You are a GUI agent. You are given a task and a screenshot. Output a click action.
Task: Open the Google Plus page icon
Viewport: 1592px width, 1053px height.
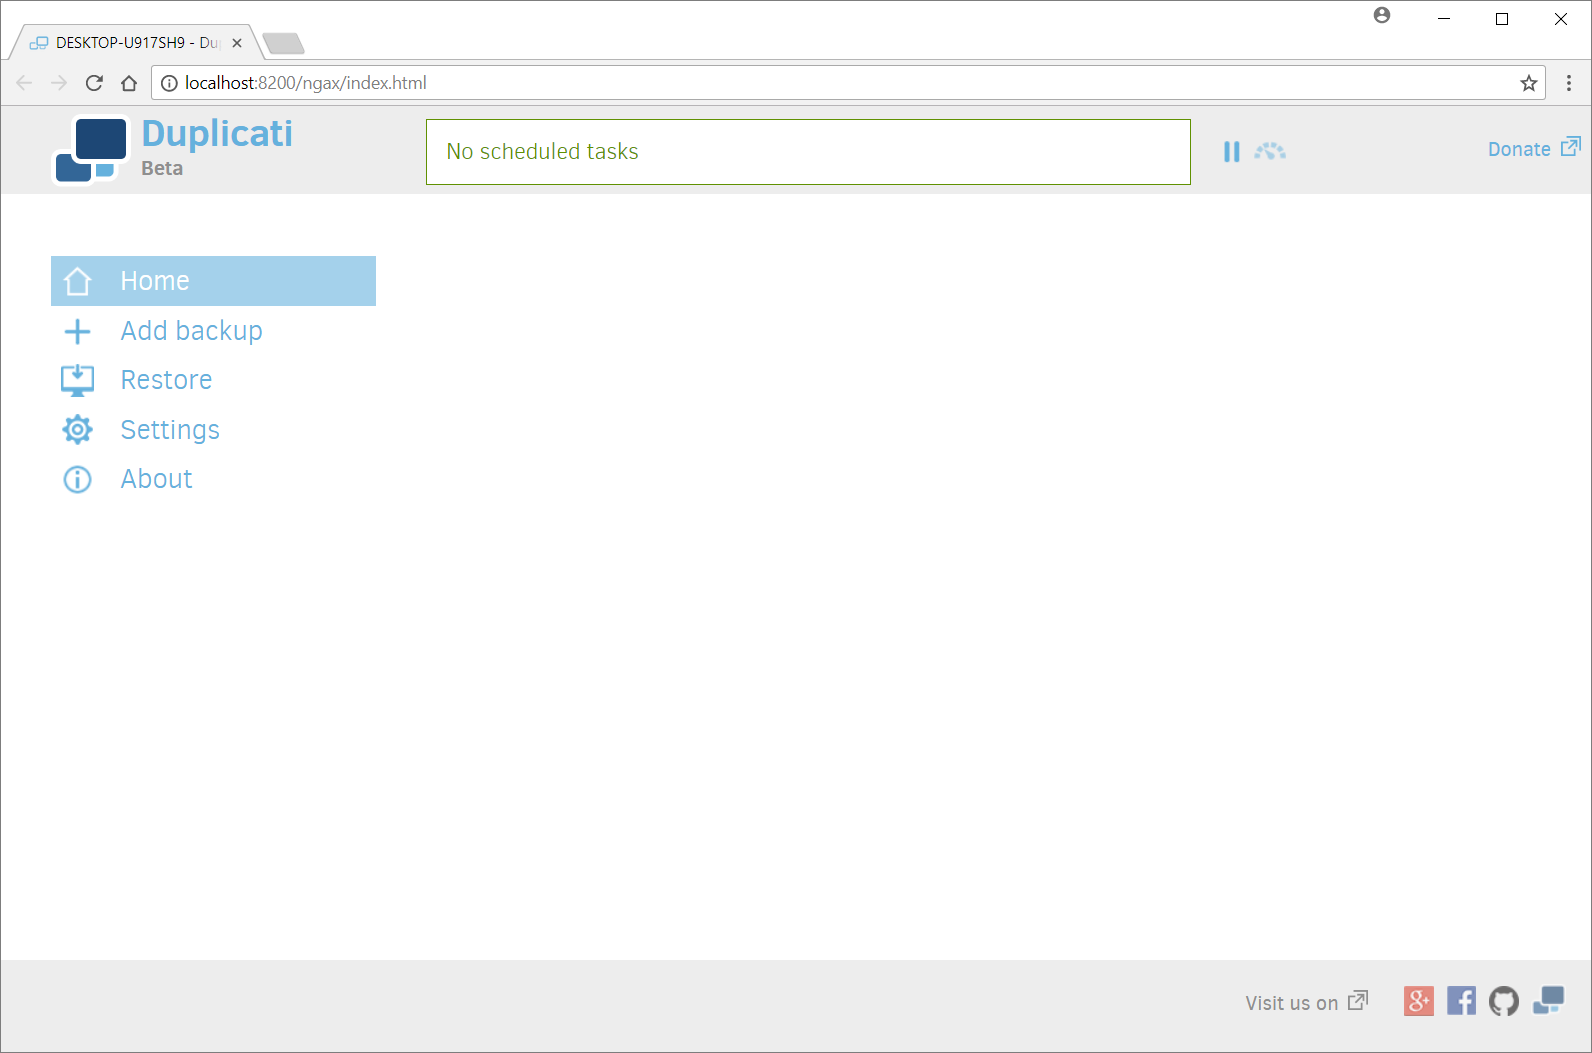(1418, 1000)
